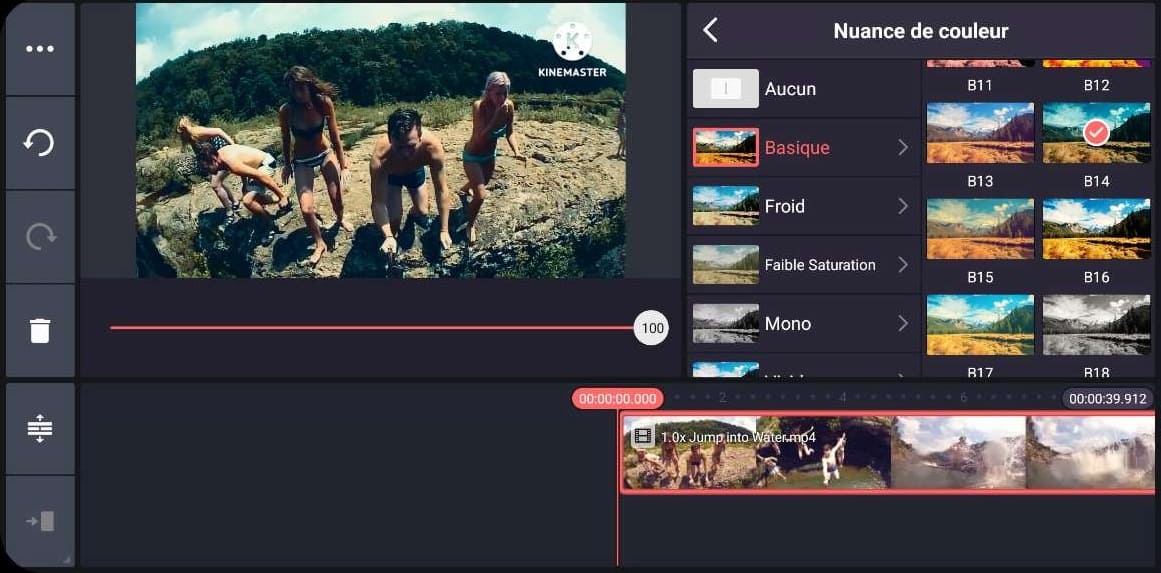
Task: Apply the black-and-white B18 filter
Action: (1096, 325)
